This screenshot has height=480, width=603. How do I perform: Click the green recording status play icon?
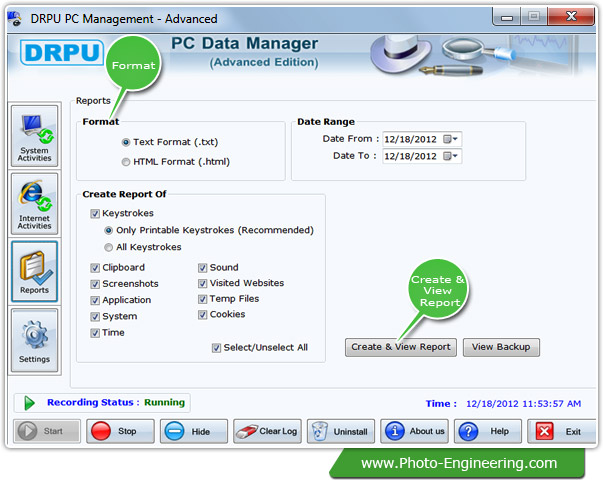[29, 403]
